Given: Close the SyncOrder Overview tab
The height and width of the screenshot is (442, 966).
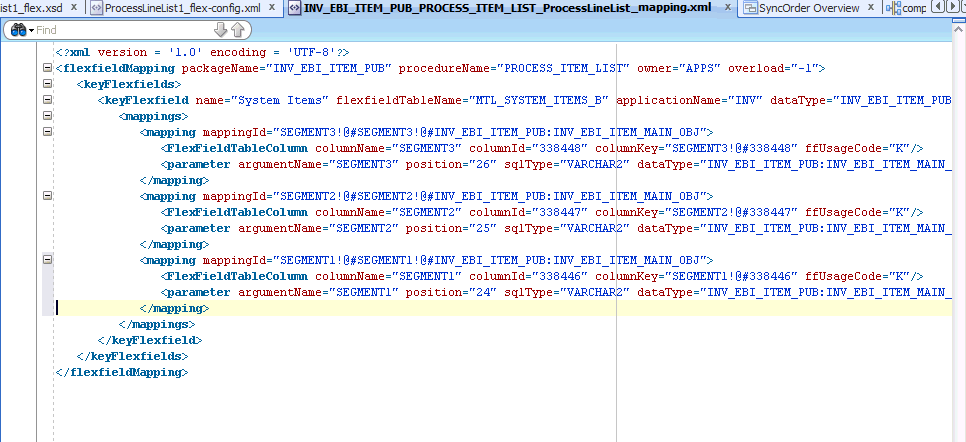Looking at the screenshot, I should [x=871, y=7].
